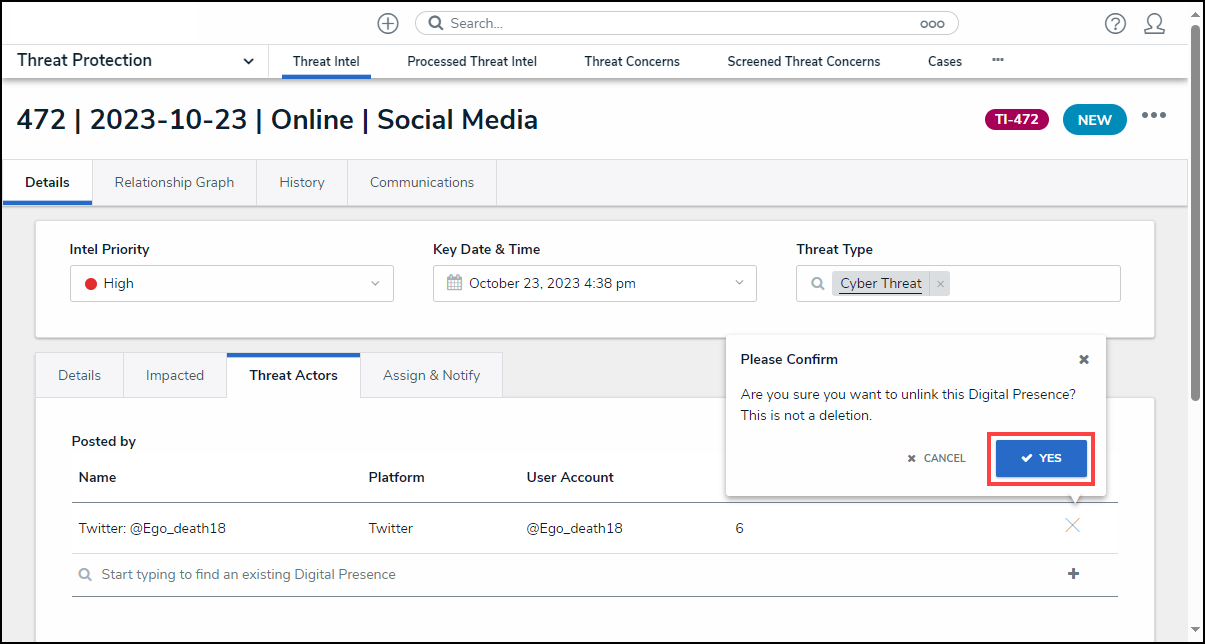Open the record's more actions ellipsis
Screen dimensions: 1205x644
[x=1154, y=116]
